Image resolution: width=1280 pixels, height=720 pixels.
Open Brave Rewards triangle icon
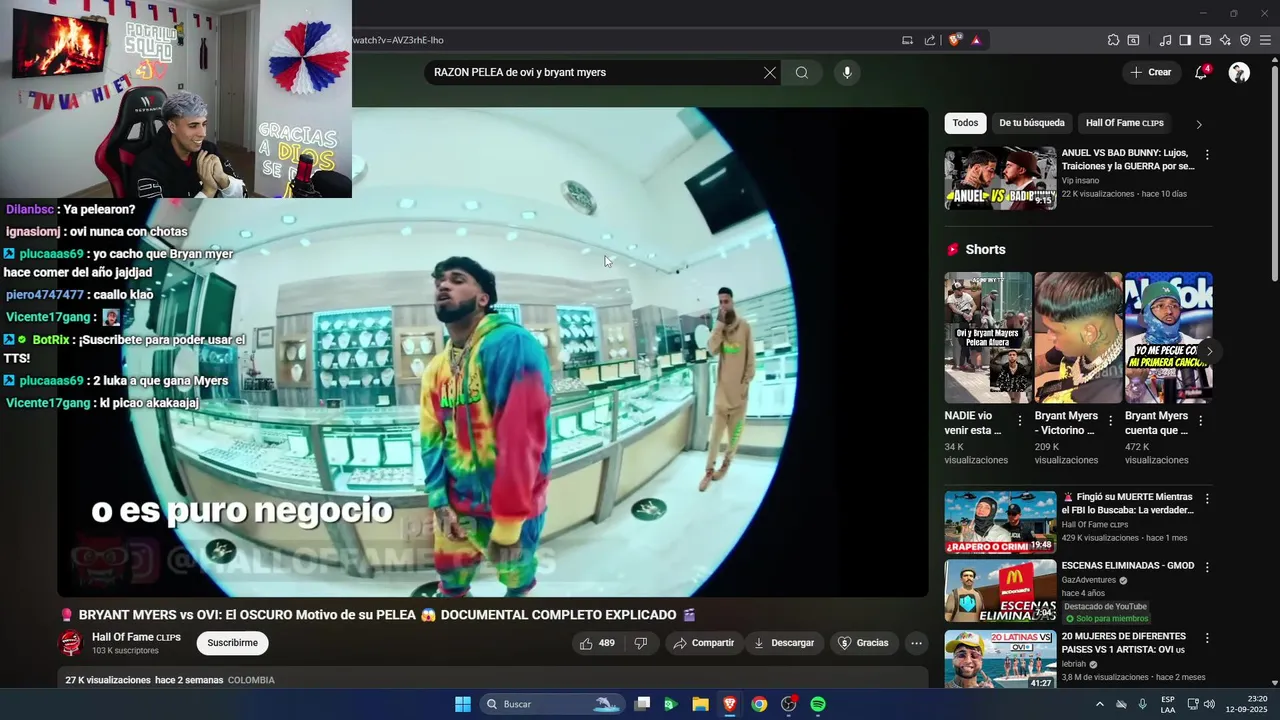click(976, 40)
